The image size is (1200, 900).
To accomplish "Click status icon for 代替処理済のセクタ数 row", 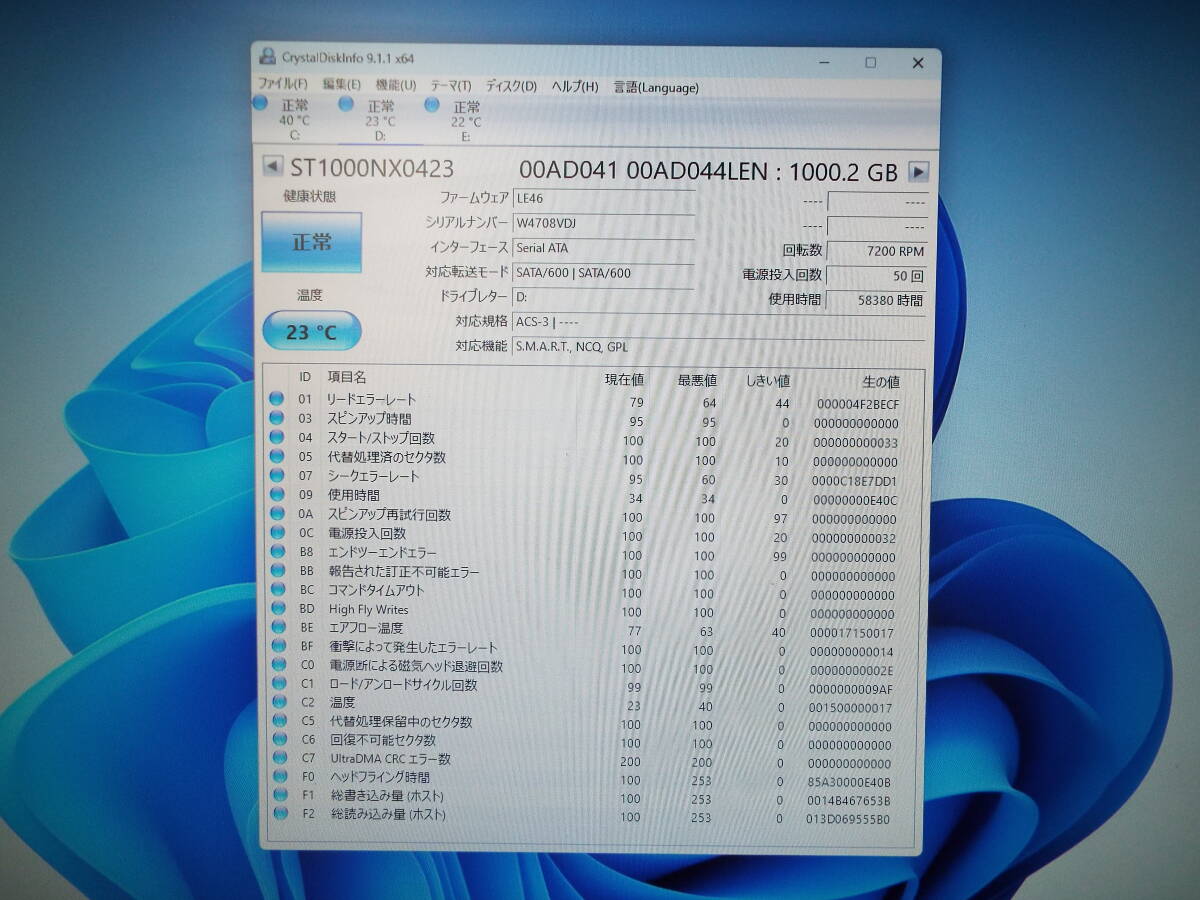I will [x=277, y=456].
